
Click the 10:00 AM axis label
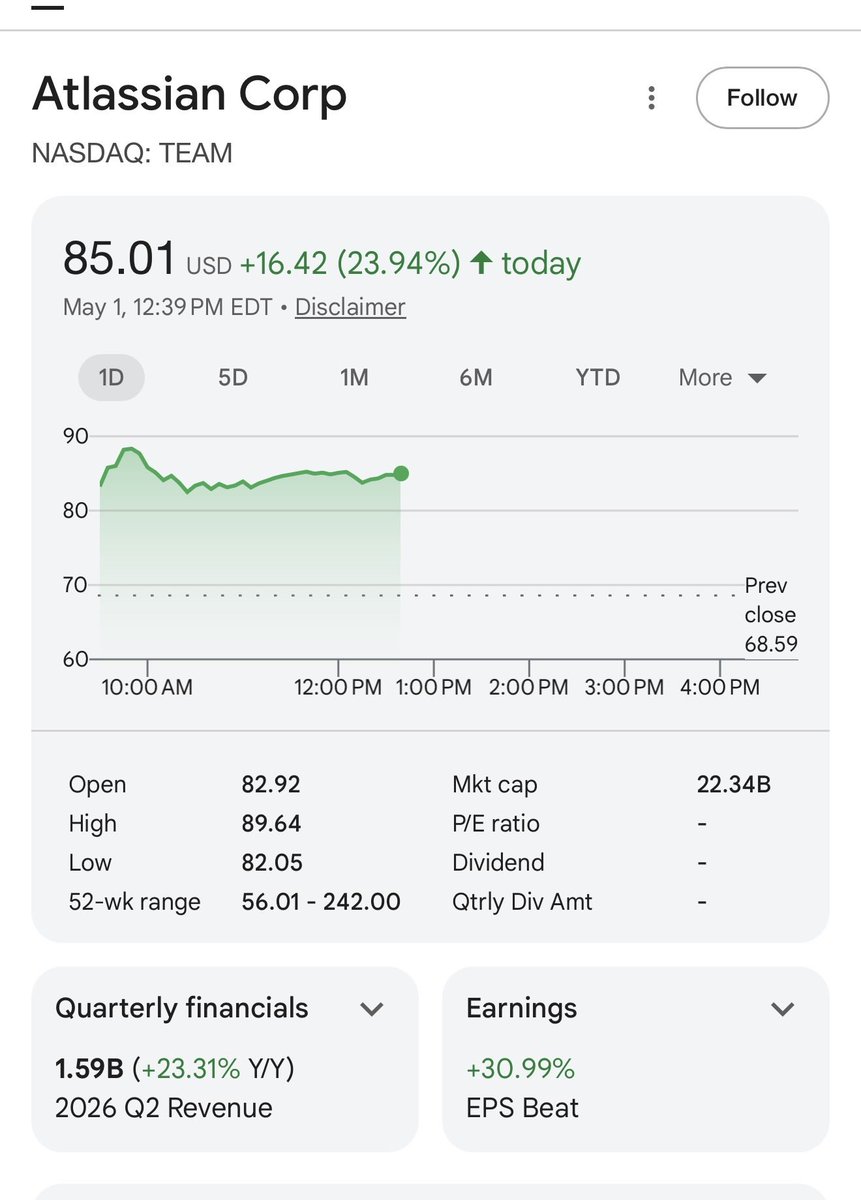coord(147,687)
